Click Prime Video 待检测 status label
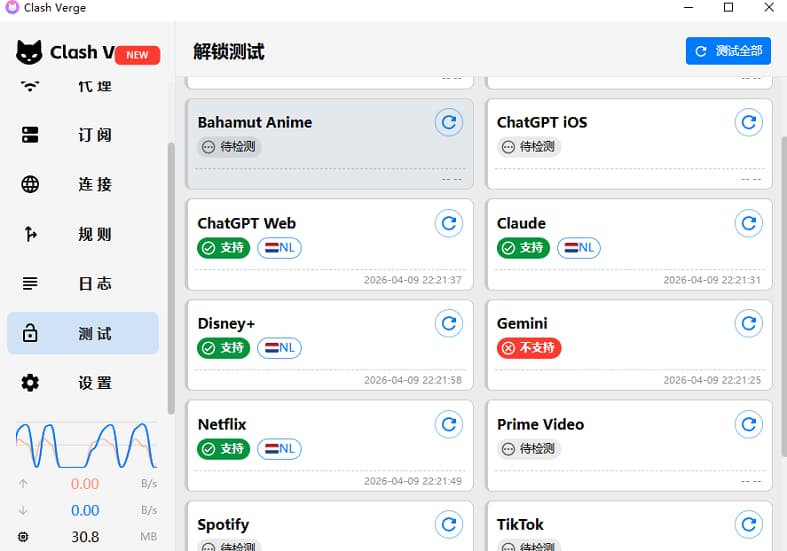787x551 pixels. click(x=529, y=449)
